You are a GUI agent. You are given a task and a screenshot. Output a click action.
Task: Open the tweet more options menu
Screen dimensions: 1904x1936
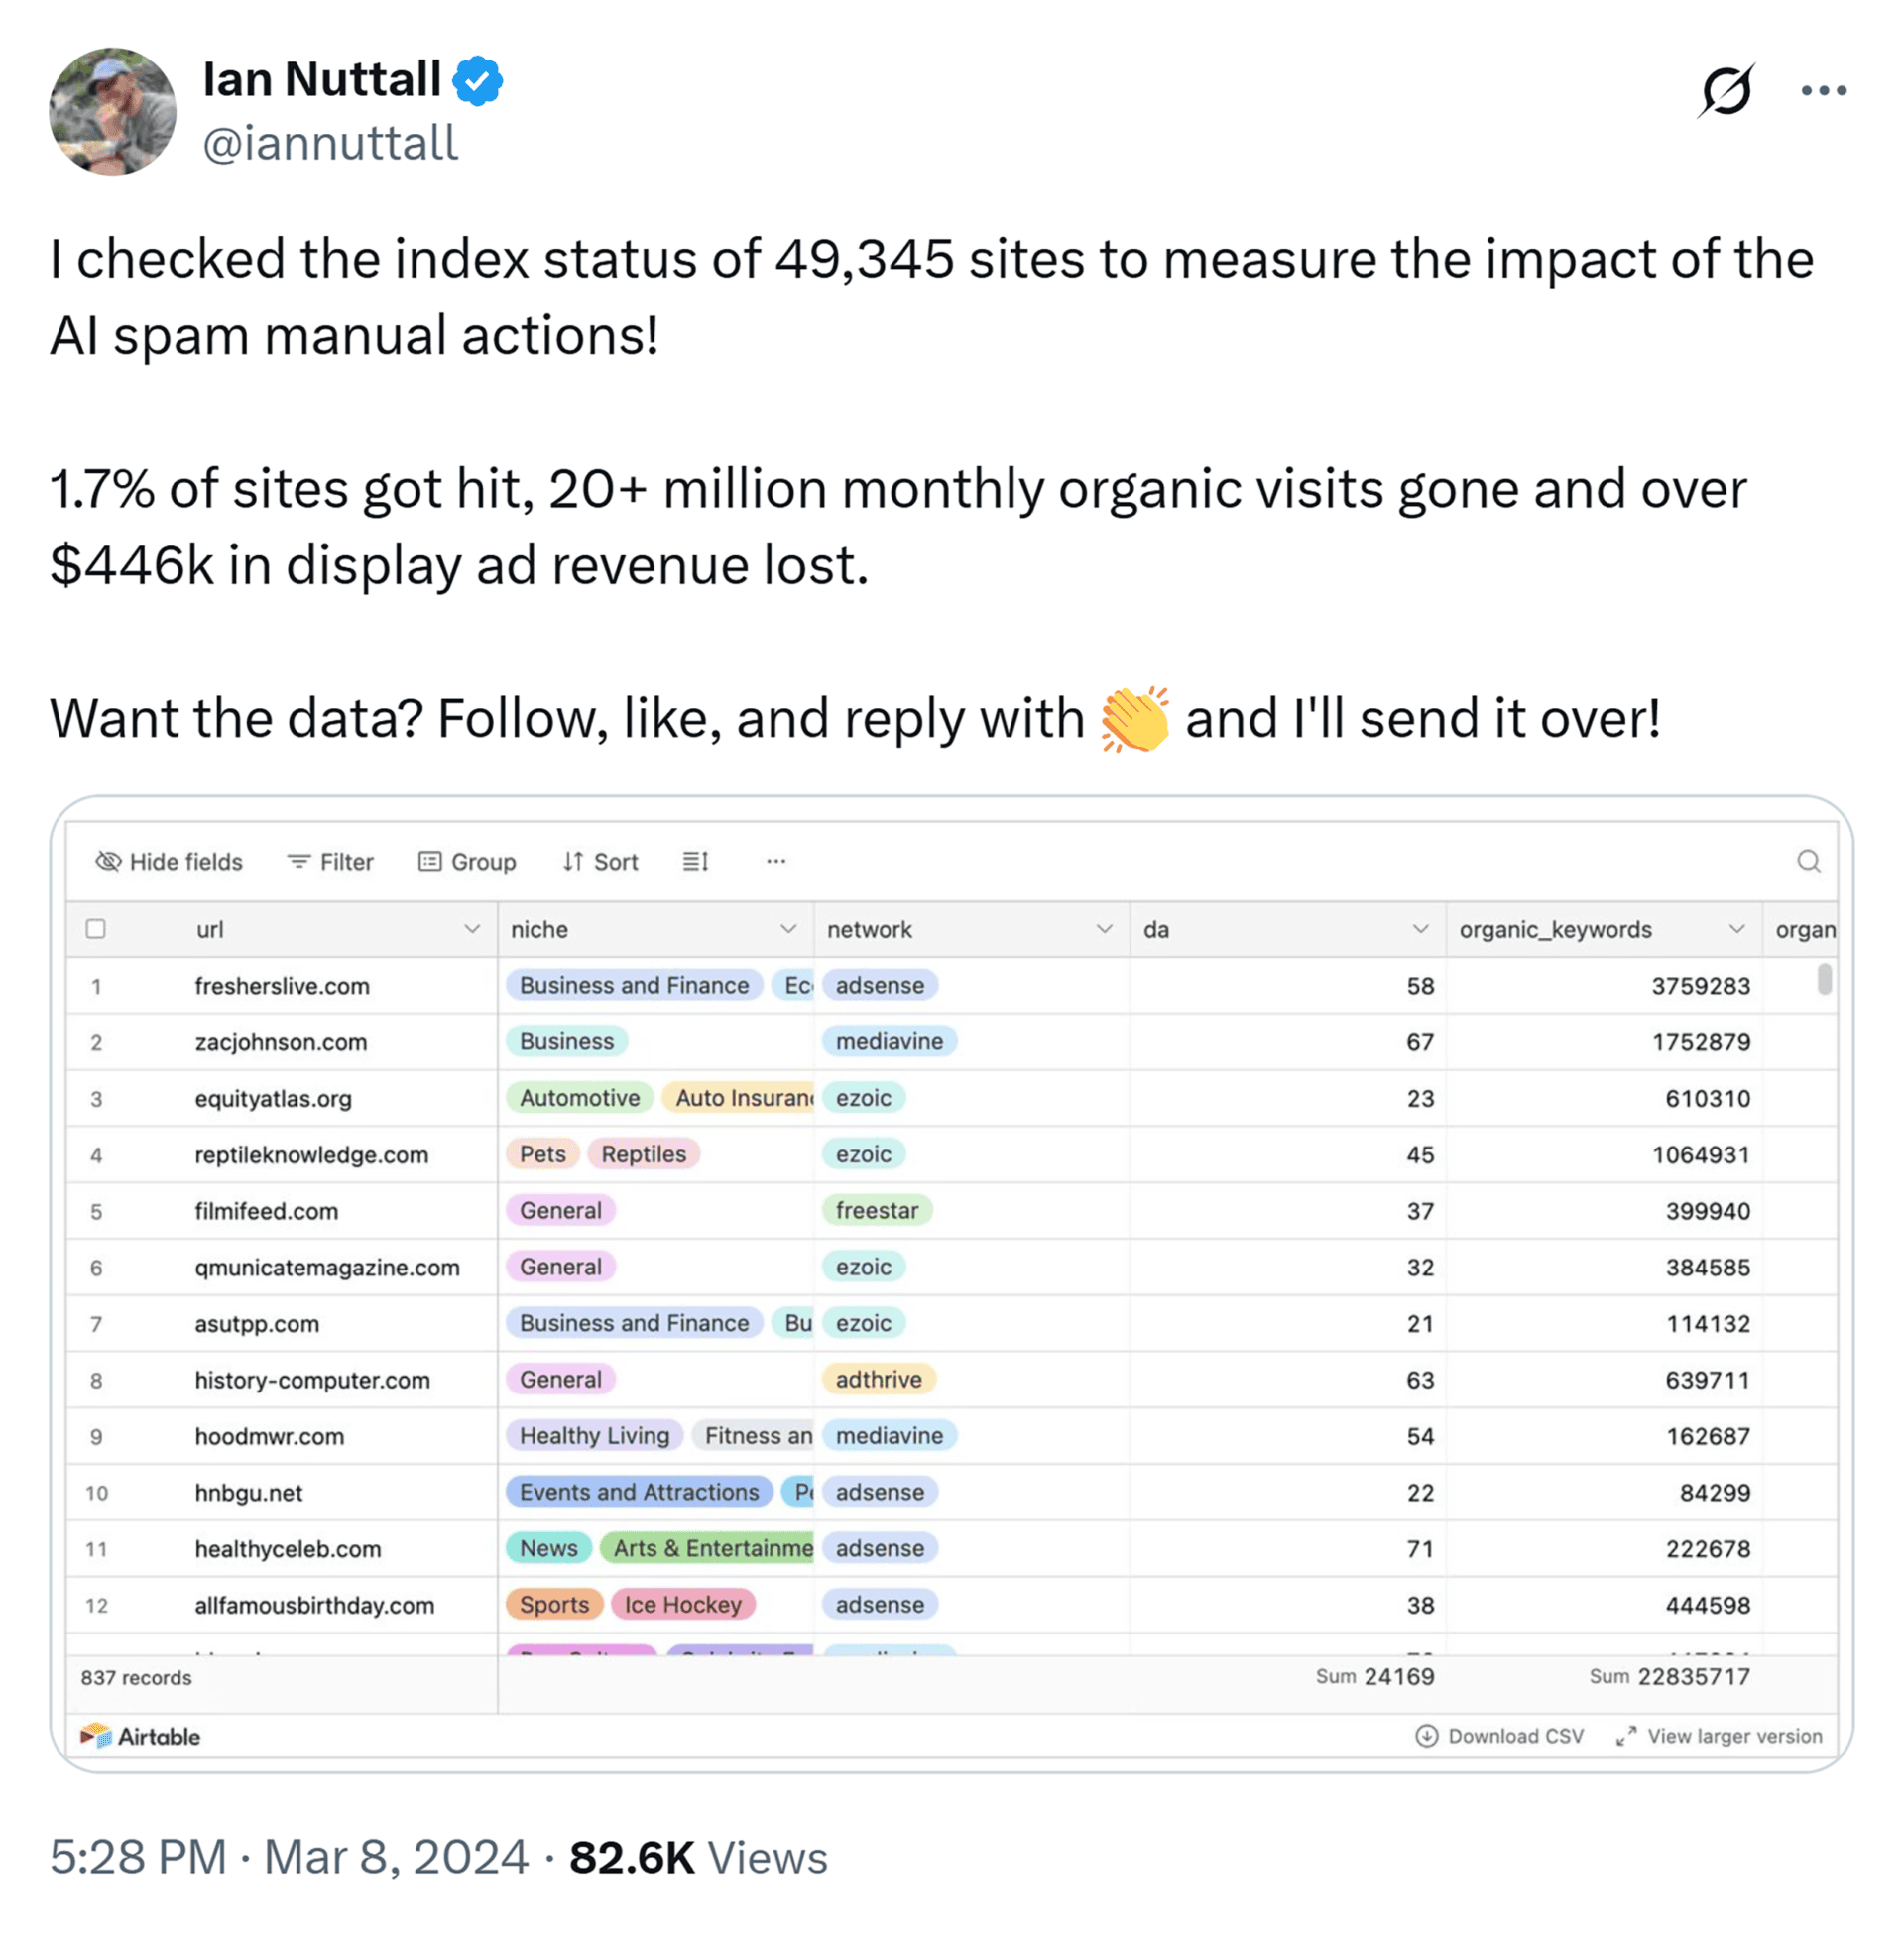point(1823,91)
